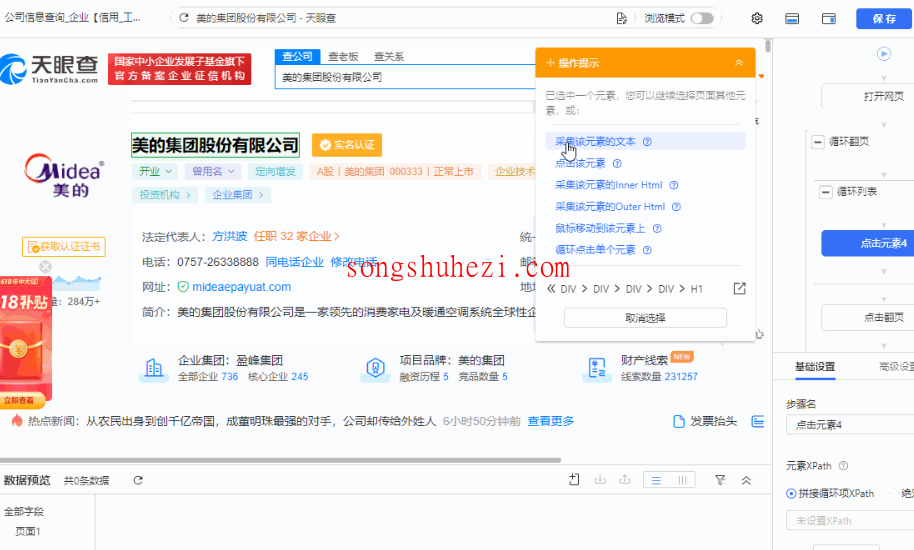The height and width of the screenshot is (550, 914).
Task: Click the side panel layout icon
Action: 829,19
